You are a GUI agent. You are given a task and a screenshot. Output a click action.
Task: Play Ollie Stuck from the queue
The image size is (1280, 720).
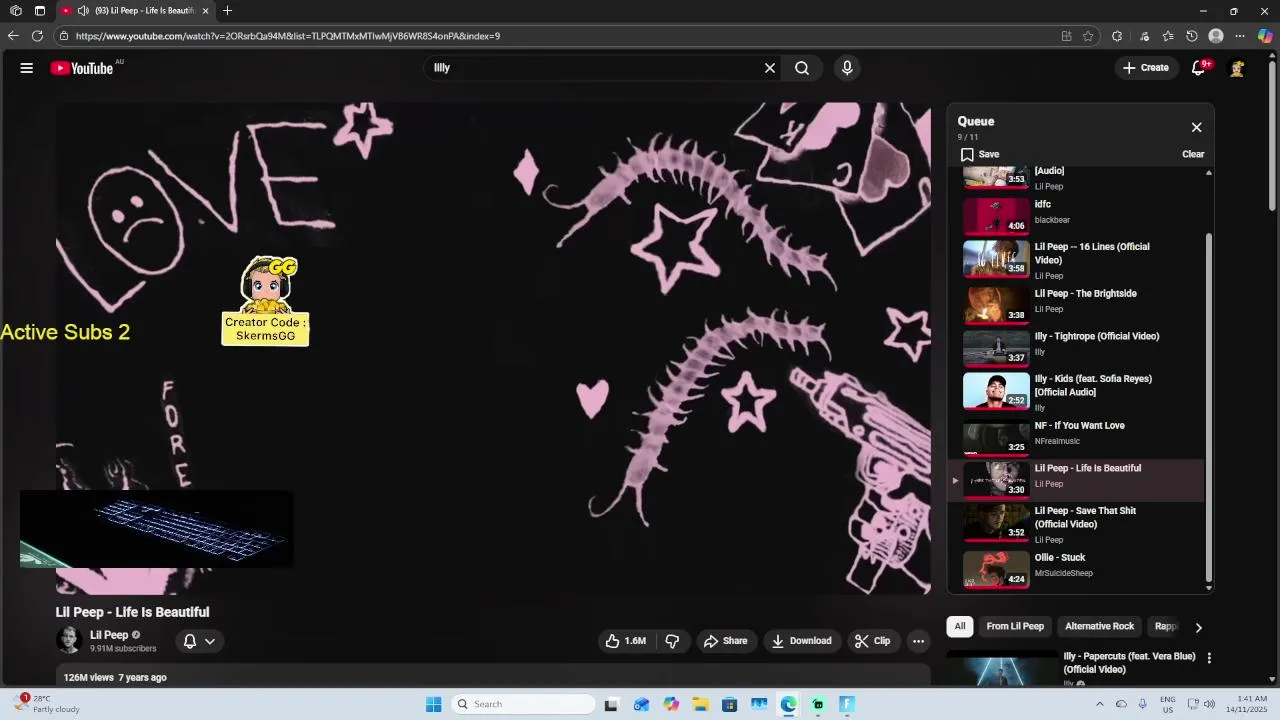pyautogui.click(x=1076, y=568)
